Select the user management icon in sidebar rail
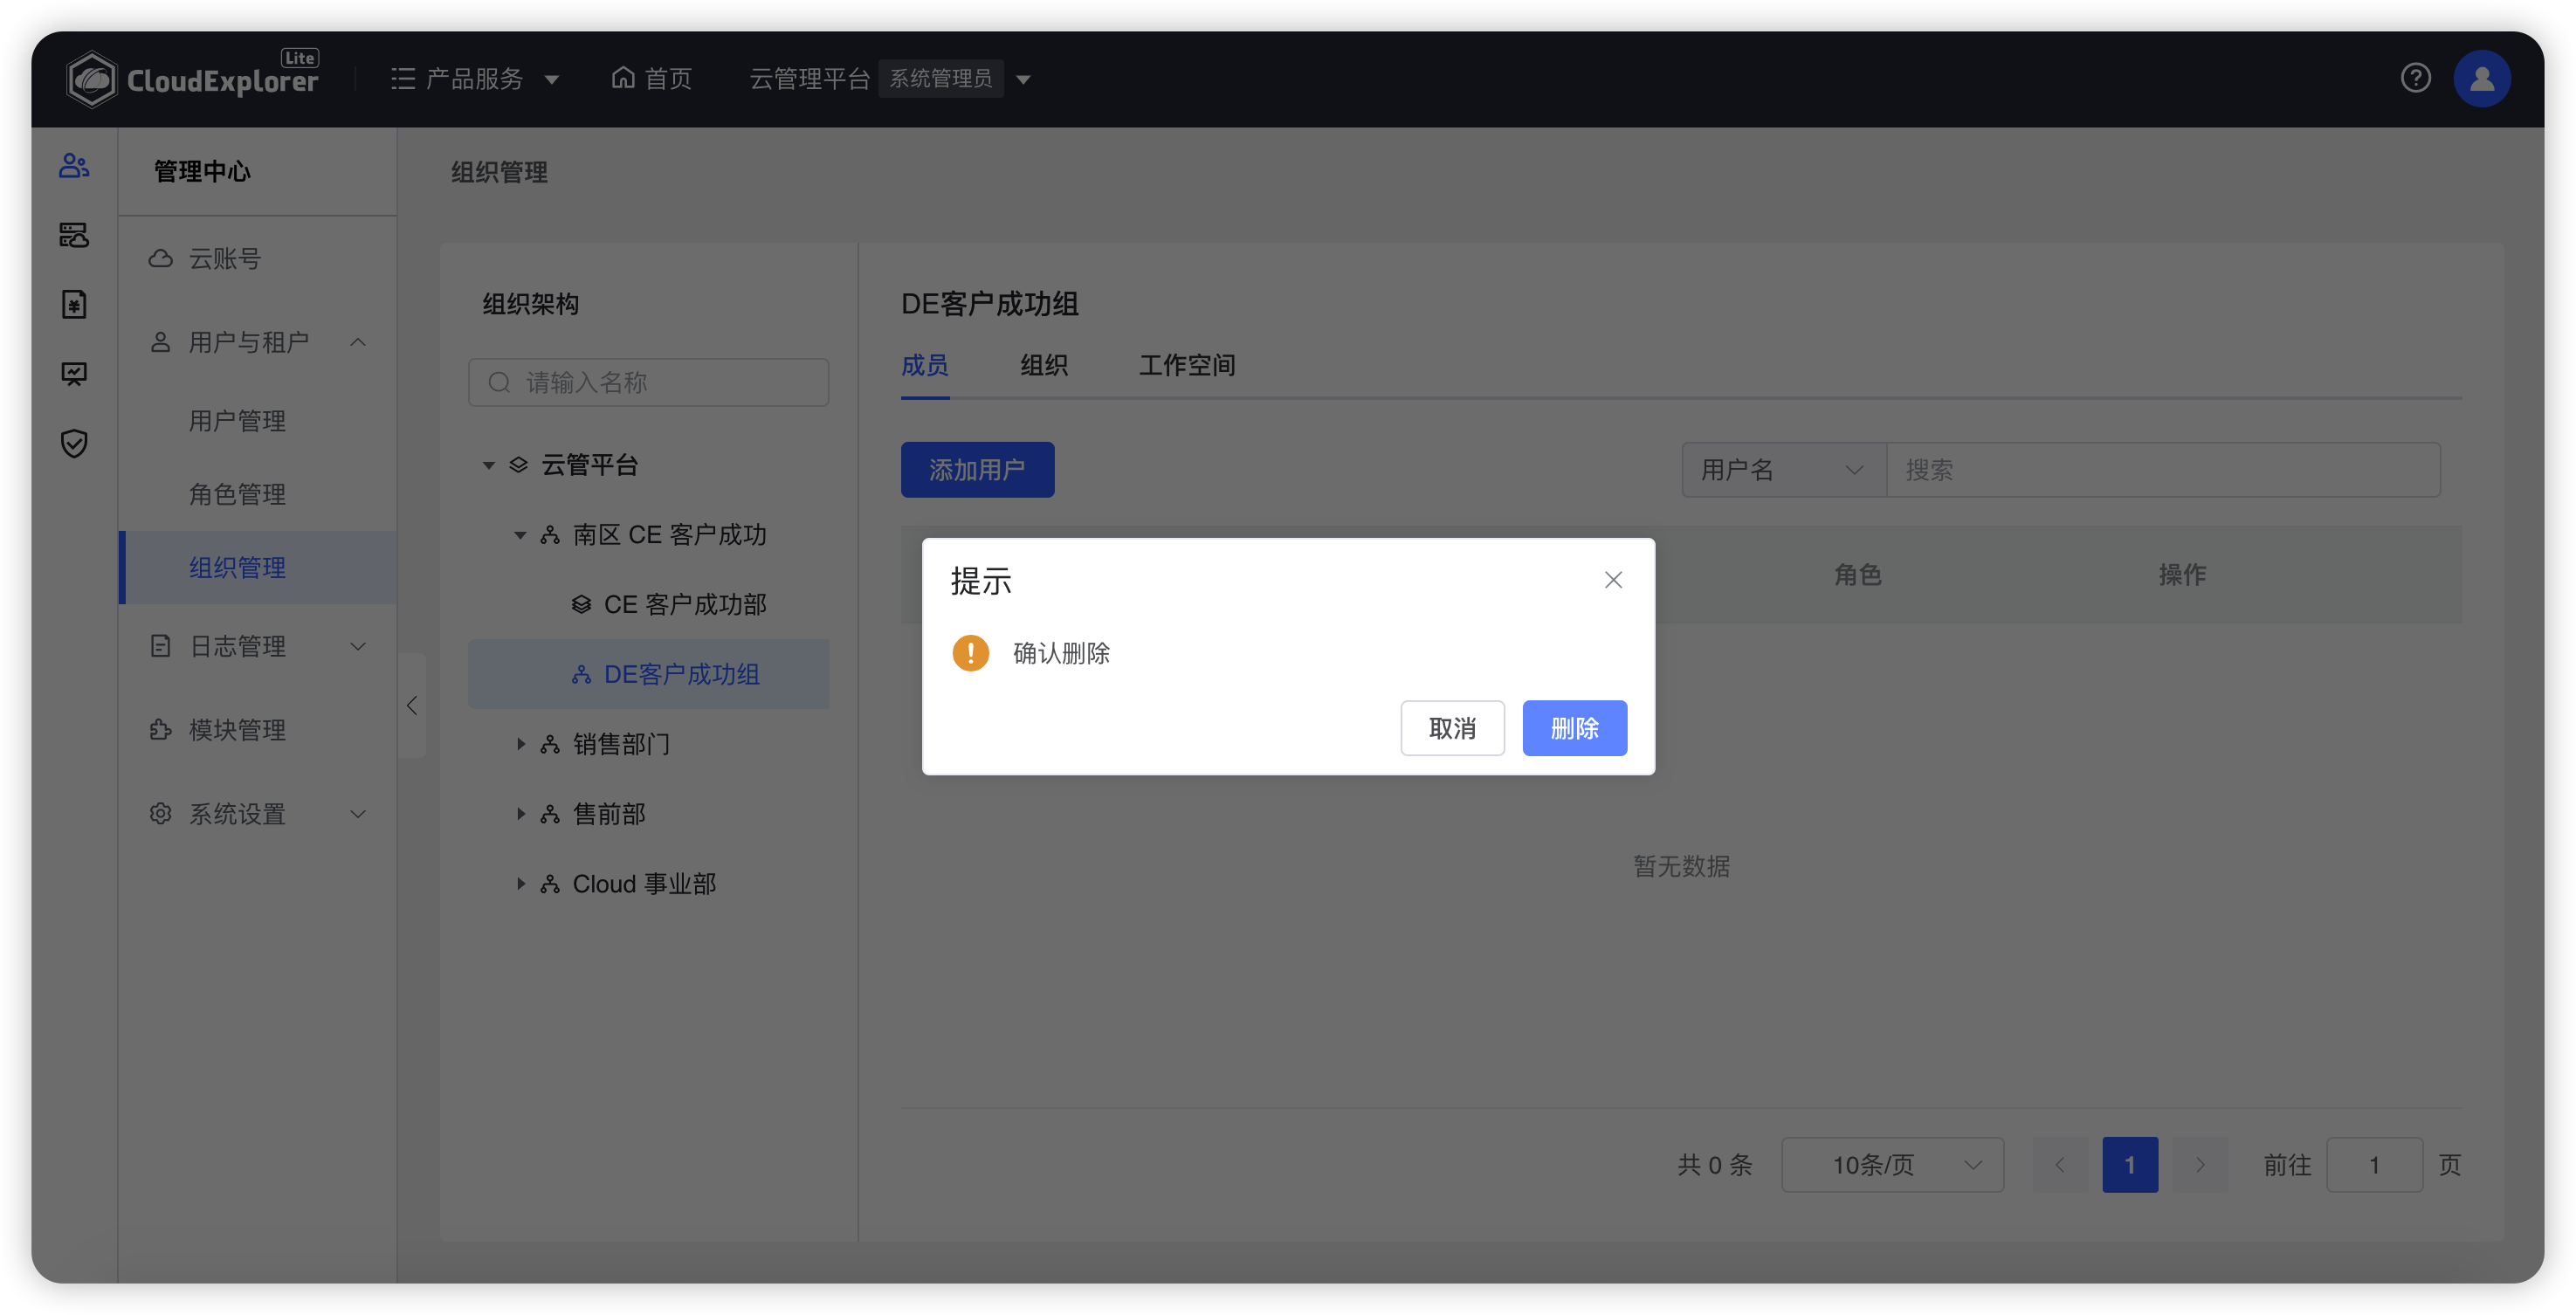This screenshot has height=1315, width=2576. (x=74, y=165)
